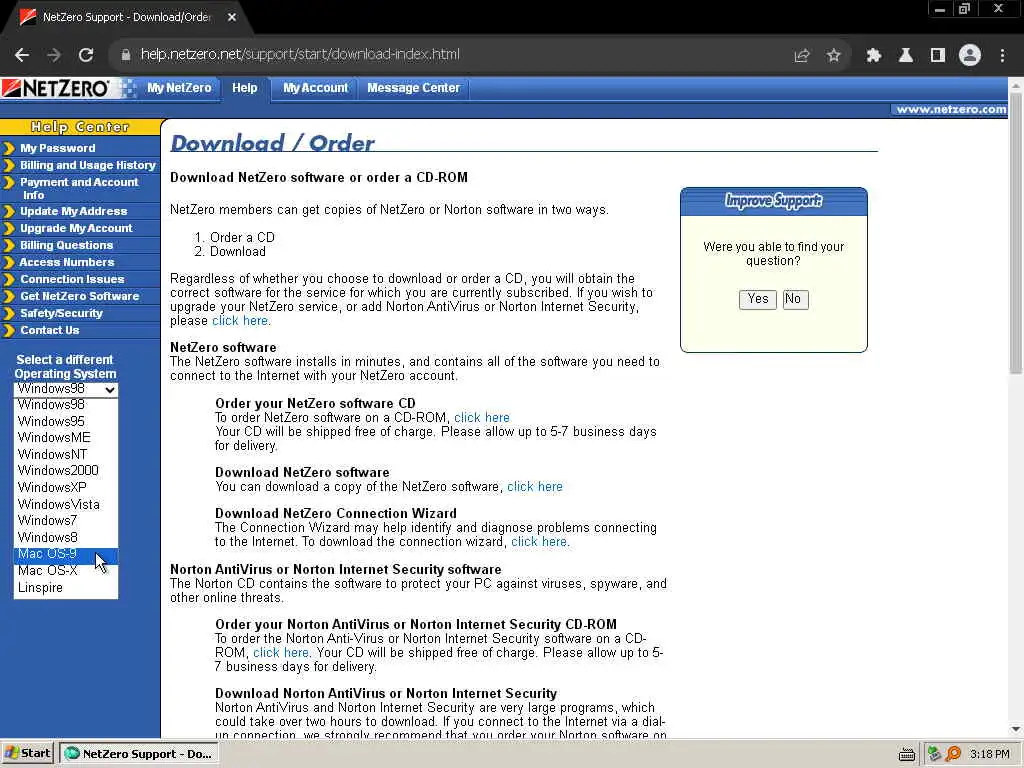Choose Windows7 from the OS list

click(x=65, y=520)
